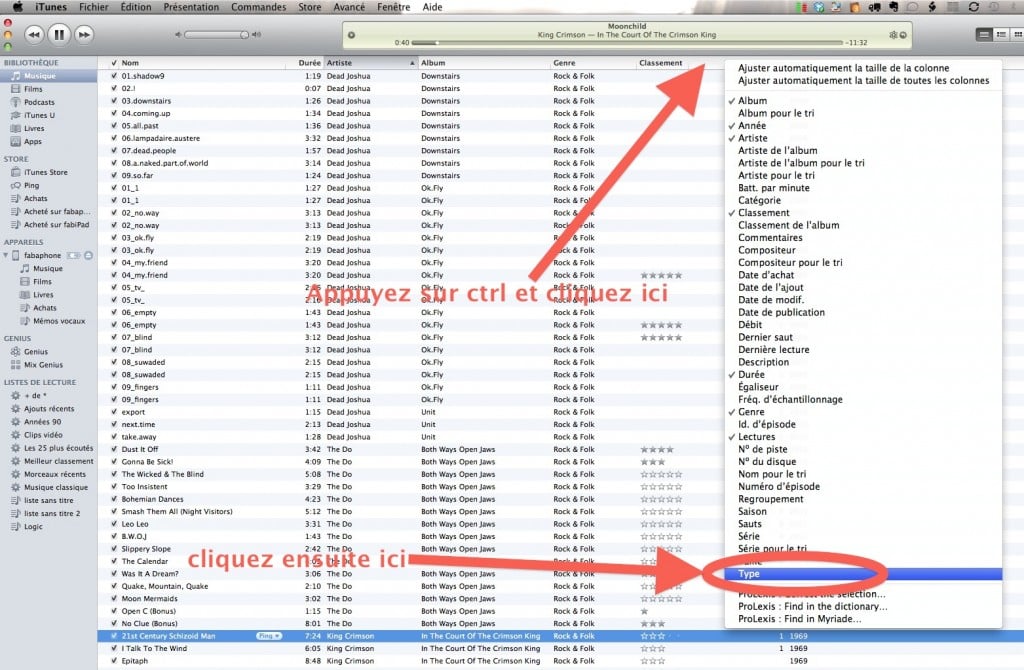Uncheck the Too Insistent checkbox

pyautogui.click(x=114, y=487)
